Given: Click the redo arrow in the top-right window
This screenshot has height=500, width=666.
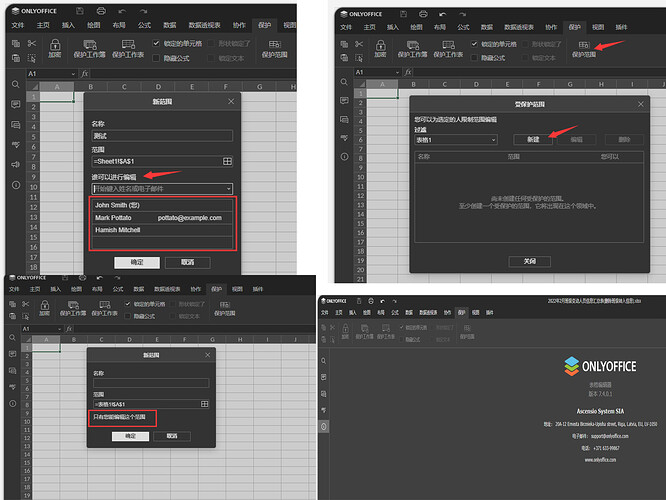Looking at the screenshot, I should tap(463, 14).
